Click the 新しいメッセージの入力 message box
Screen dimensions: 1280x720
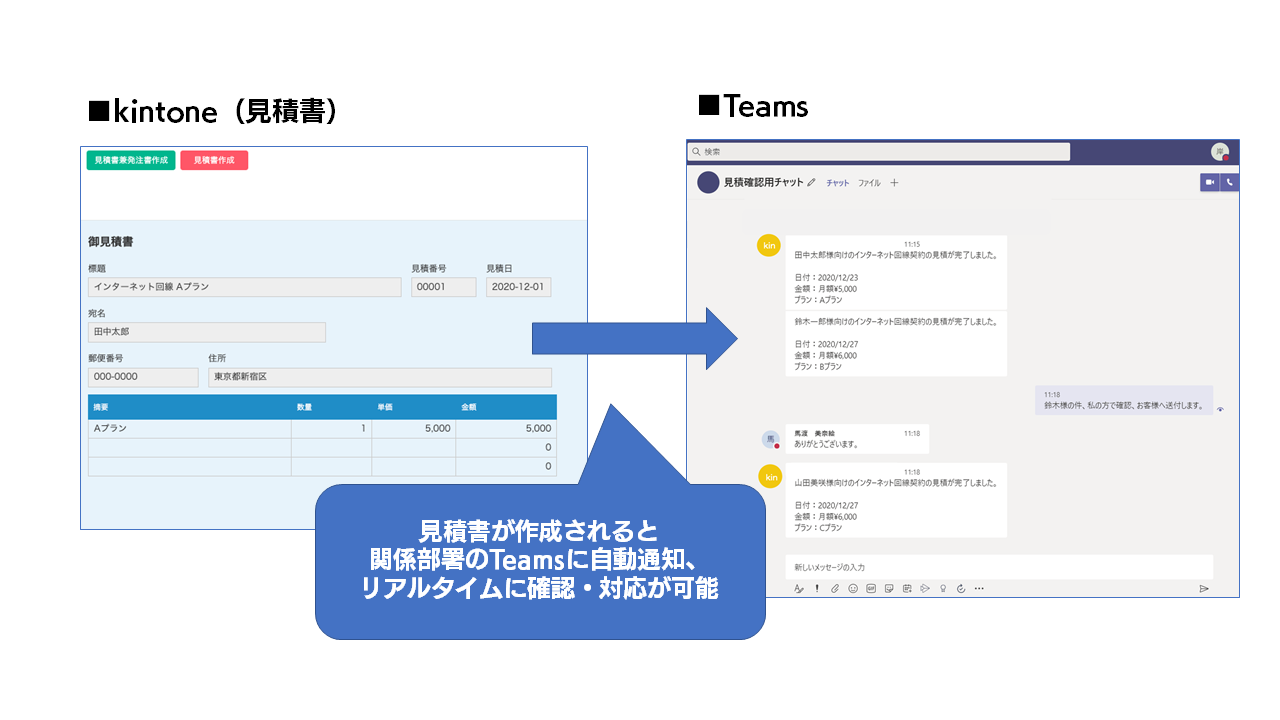tap(999, 567)
